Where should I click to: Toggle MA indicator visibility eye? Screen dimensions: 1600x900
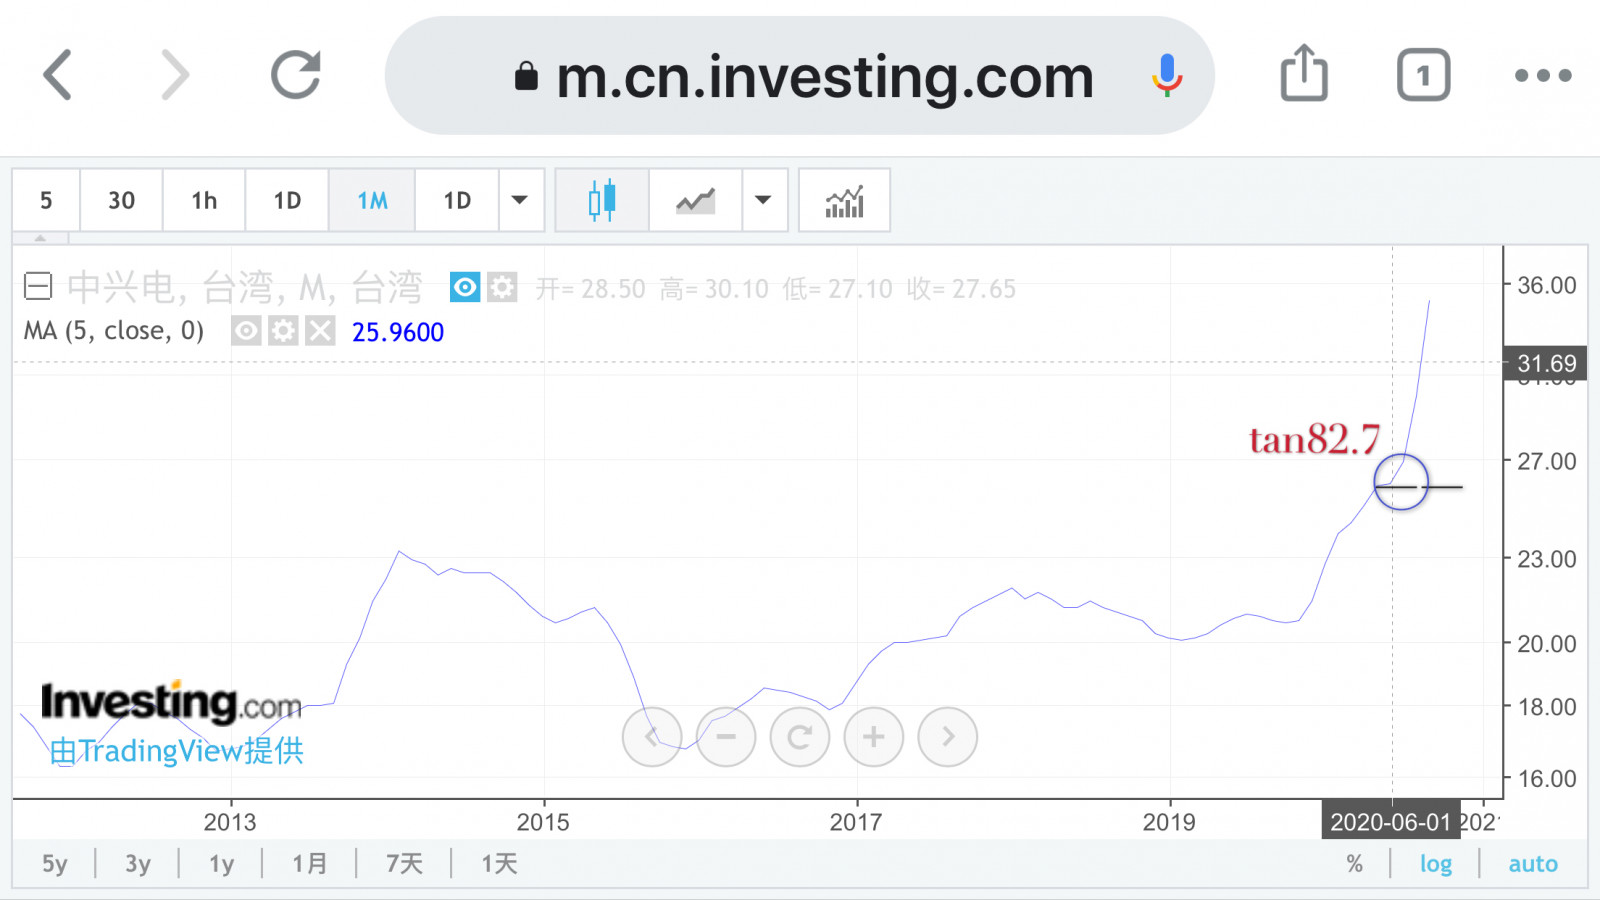[246, 331]
